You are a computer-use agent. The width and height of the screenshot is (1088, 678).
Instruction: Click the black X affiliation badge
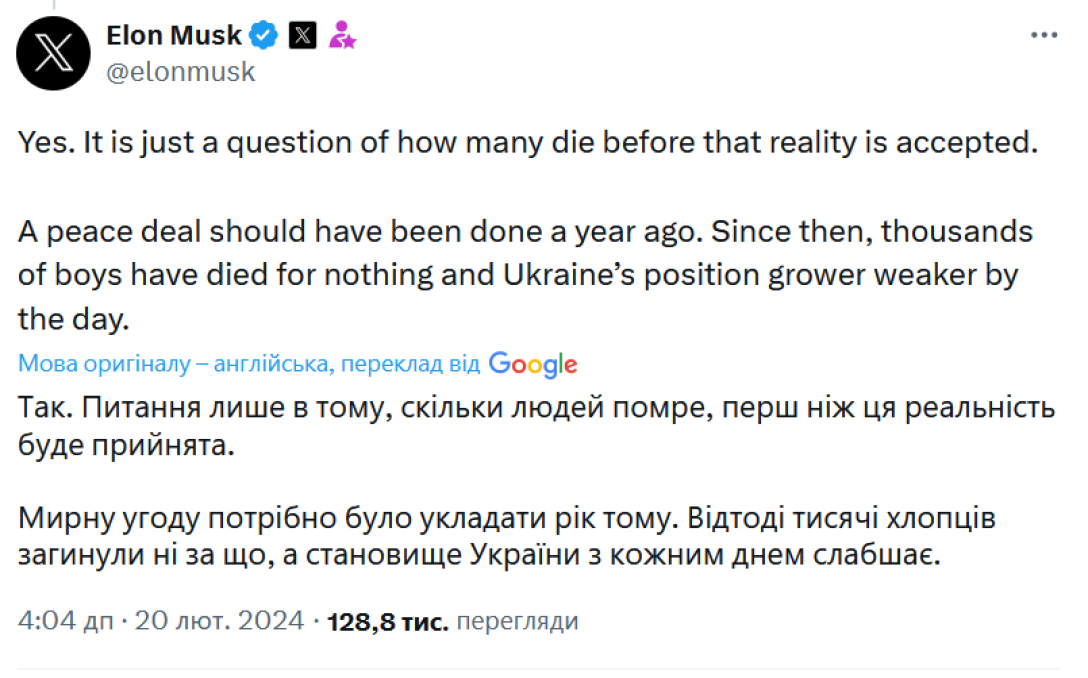point(302,36)
